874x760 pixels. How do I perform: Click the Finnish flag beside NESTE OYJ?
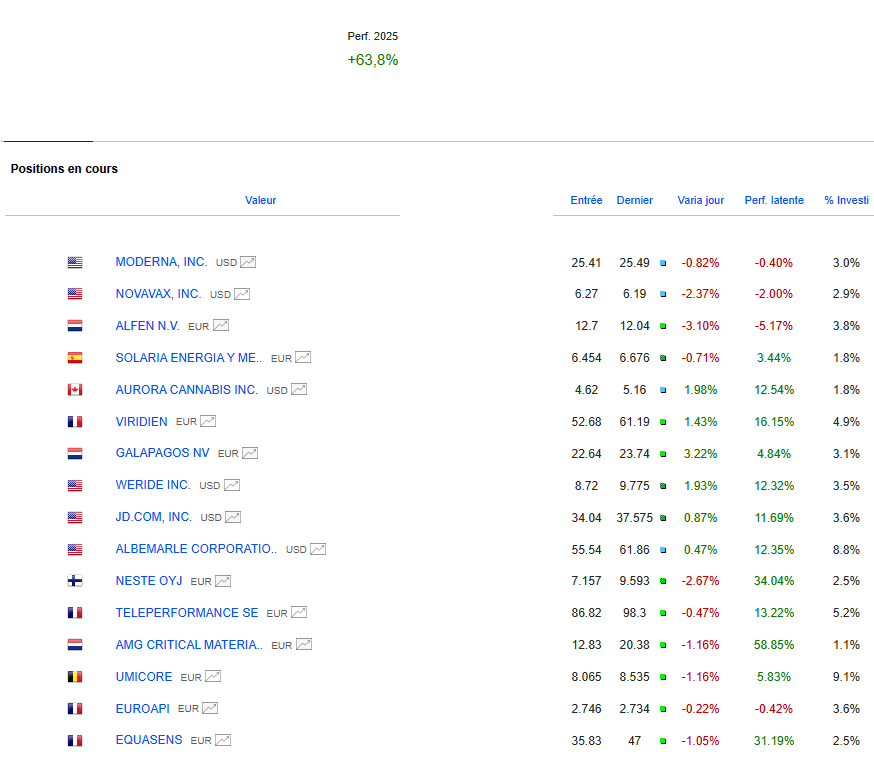tap(75, 581)
